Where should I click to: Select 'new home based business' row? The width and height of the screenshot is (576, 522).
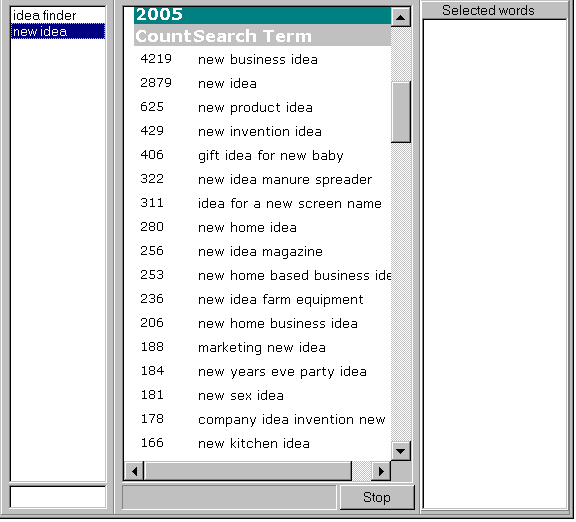tap(294, 276)
